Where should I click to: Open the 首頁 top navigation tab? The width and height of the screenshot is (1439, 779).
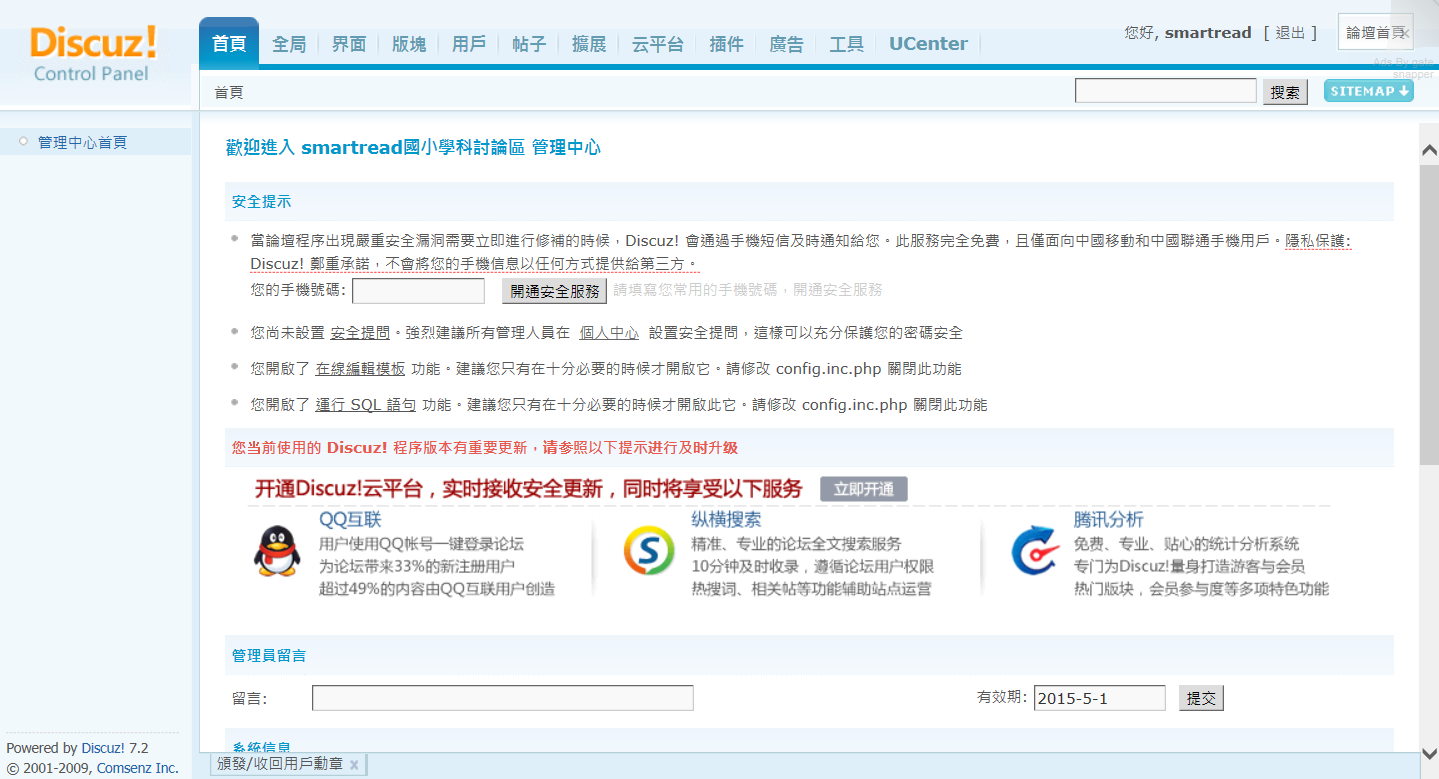click(x=229, y=44)
